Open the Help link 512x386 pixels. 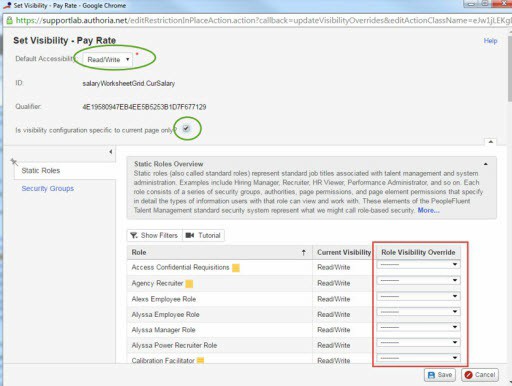coord(490,41)
